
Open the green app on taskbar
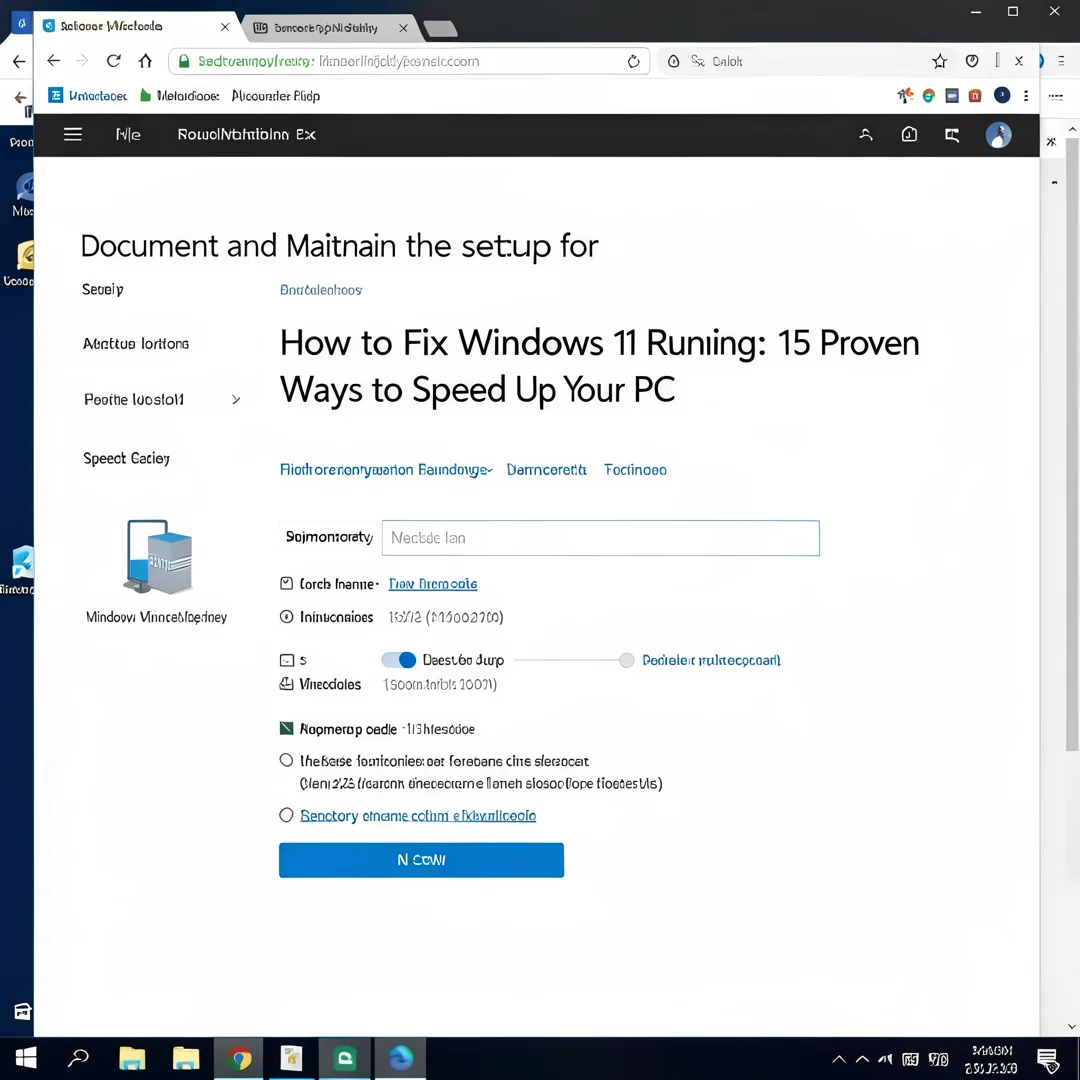[345, 1058]
